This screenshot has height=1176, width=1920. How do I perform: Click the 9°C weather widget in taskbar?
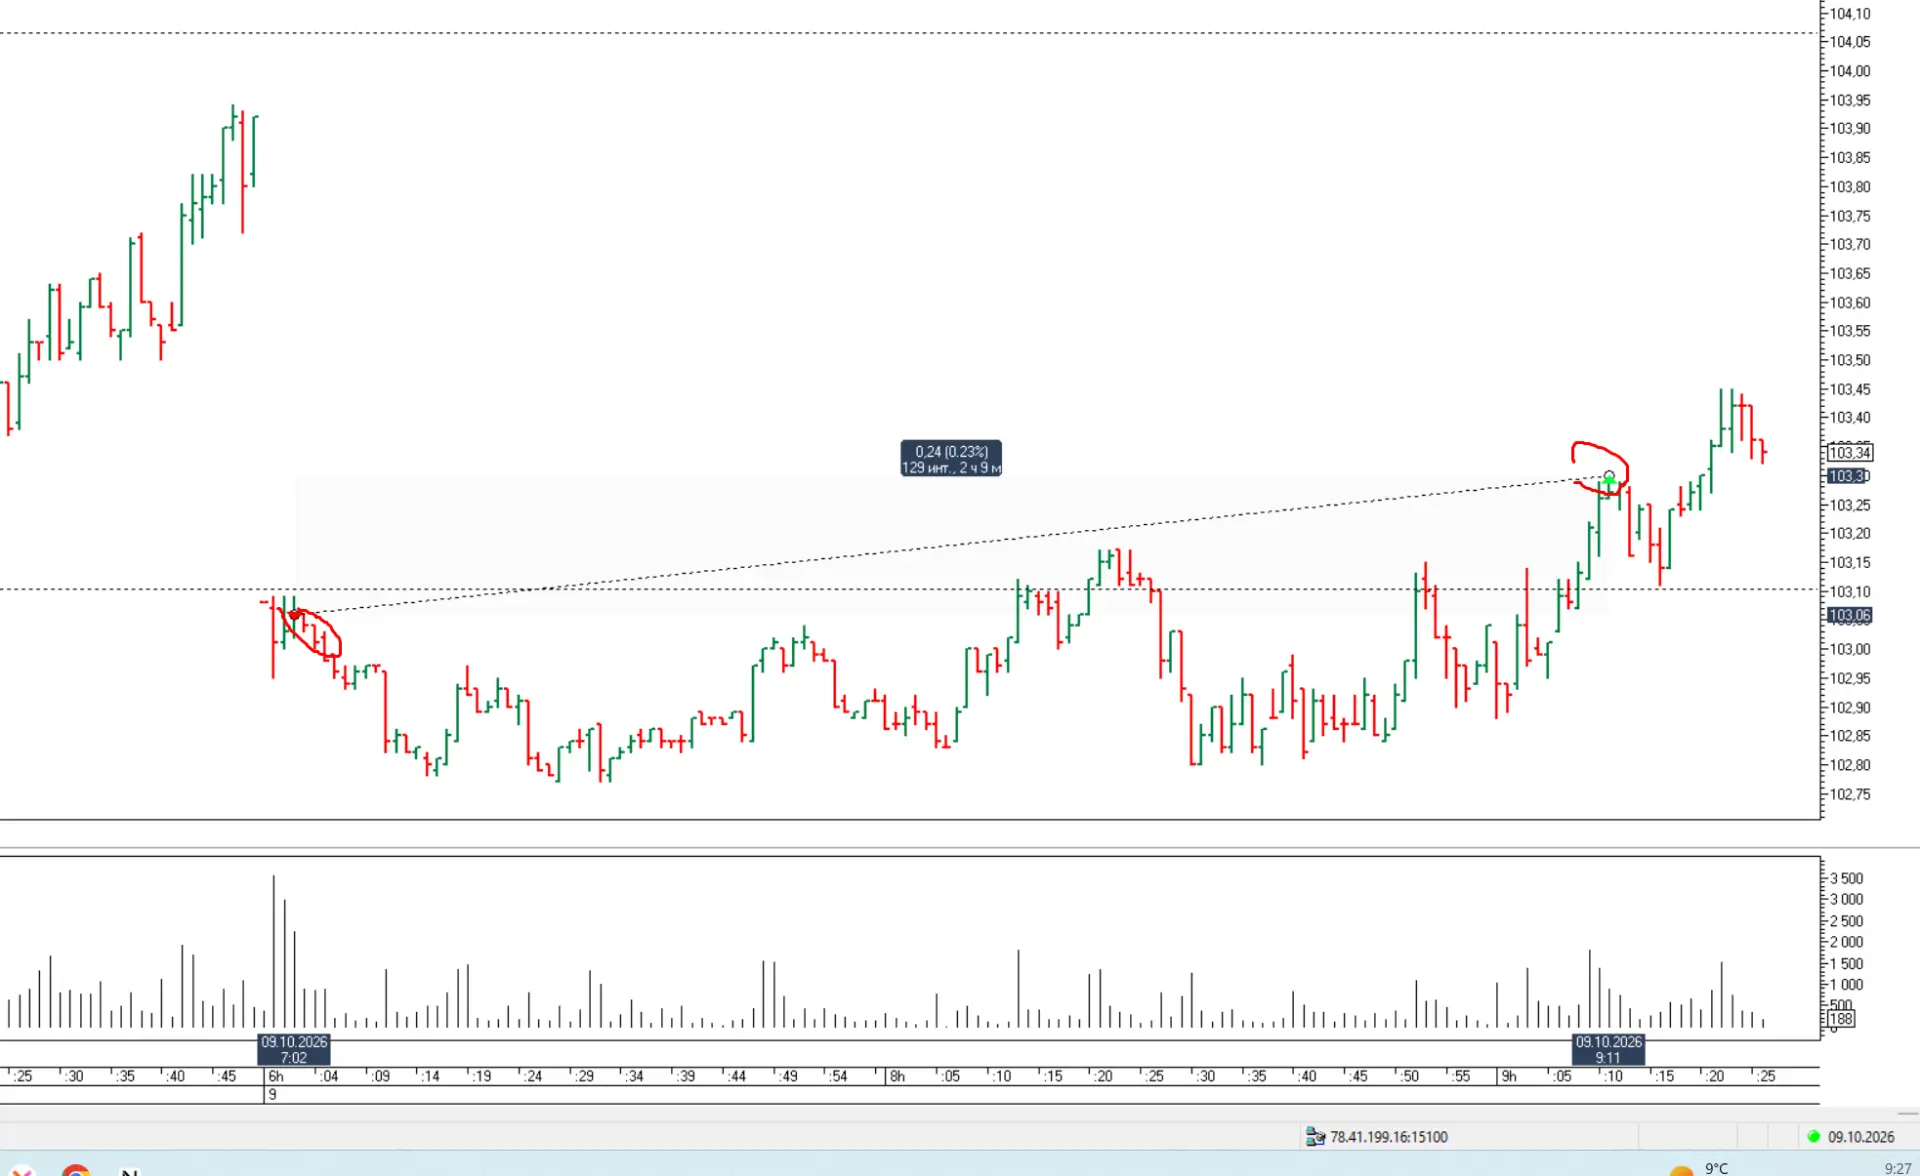pyautogui.click(x=1700, y=1168)
